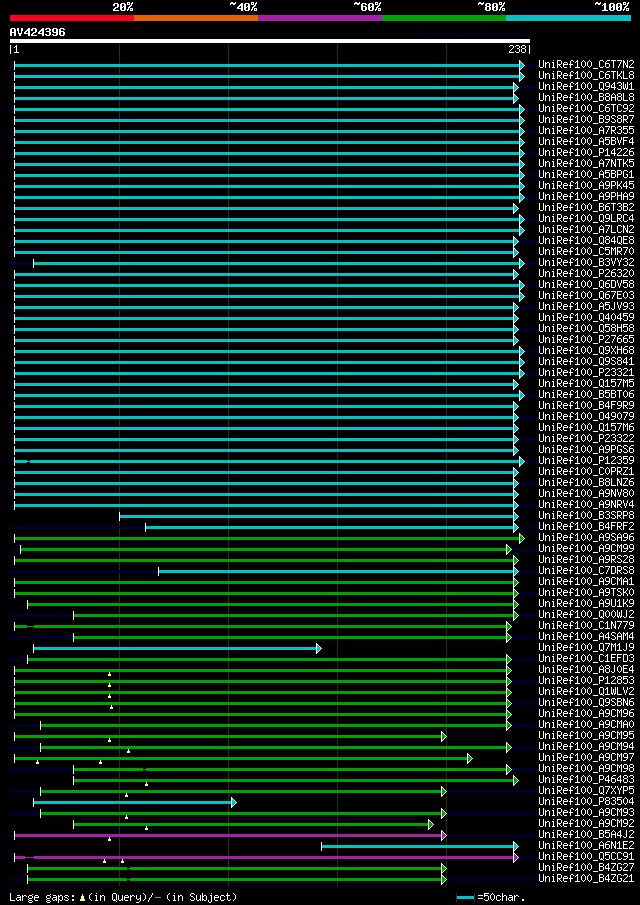640x905 pixels.
Task: Select the UniRef100_B5BT06 label
Action: 586,394
